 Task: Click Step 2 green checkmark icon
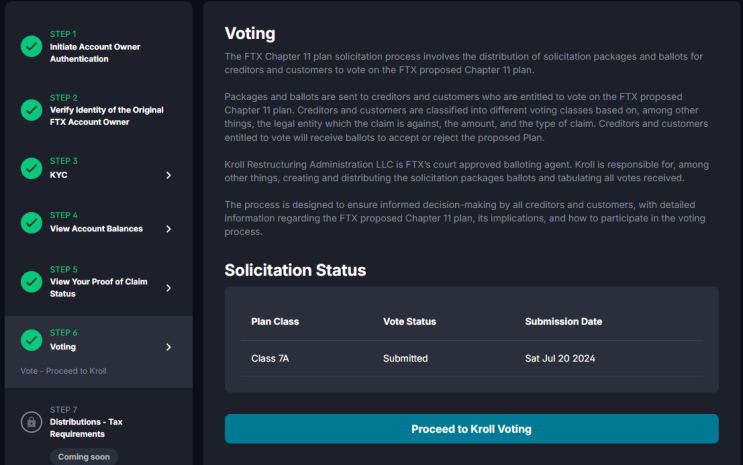coord(30,110)
